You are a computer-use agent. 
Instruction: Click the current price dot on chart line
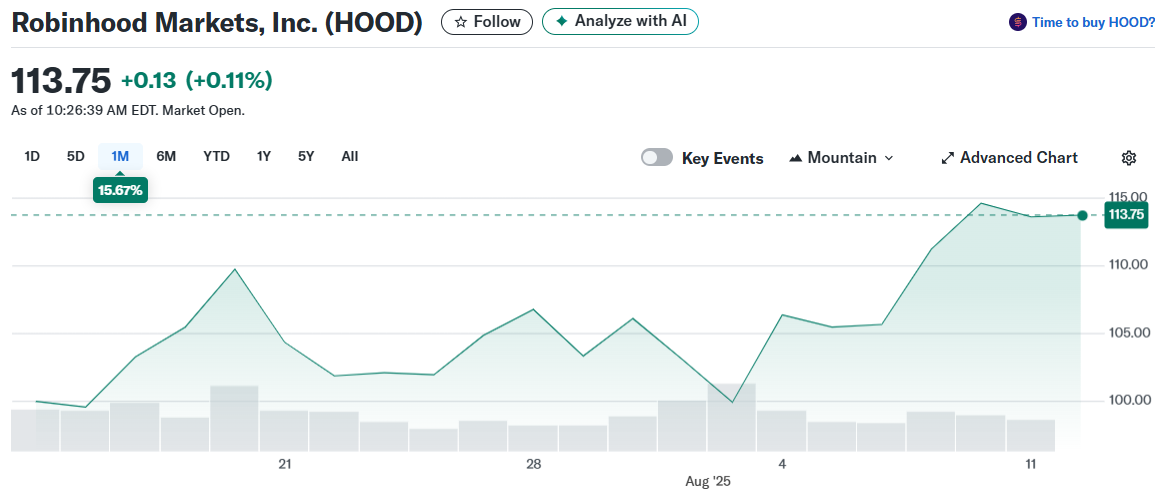[x=1082, y=215]
